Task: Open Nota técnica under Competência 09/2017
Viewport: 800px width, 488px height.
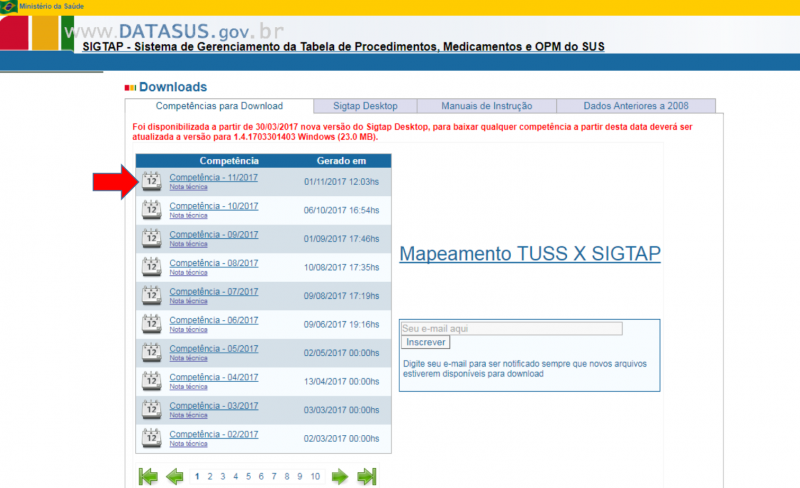Action: pos(188,244)
